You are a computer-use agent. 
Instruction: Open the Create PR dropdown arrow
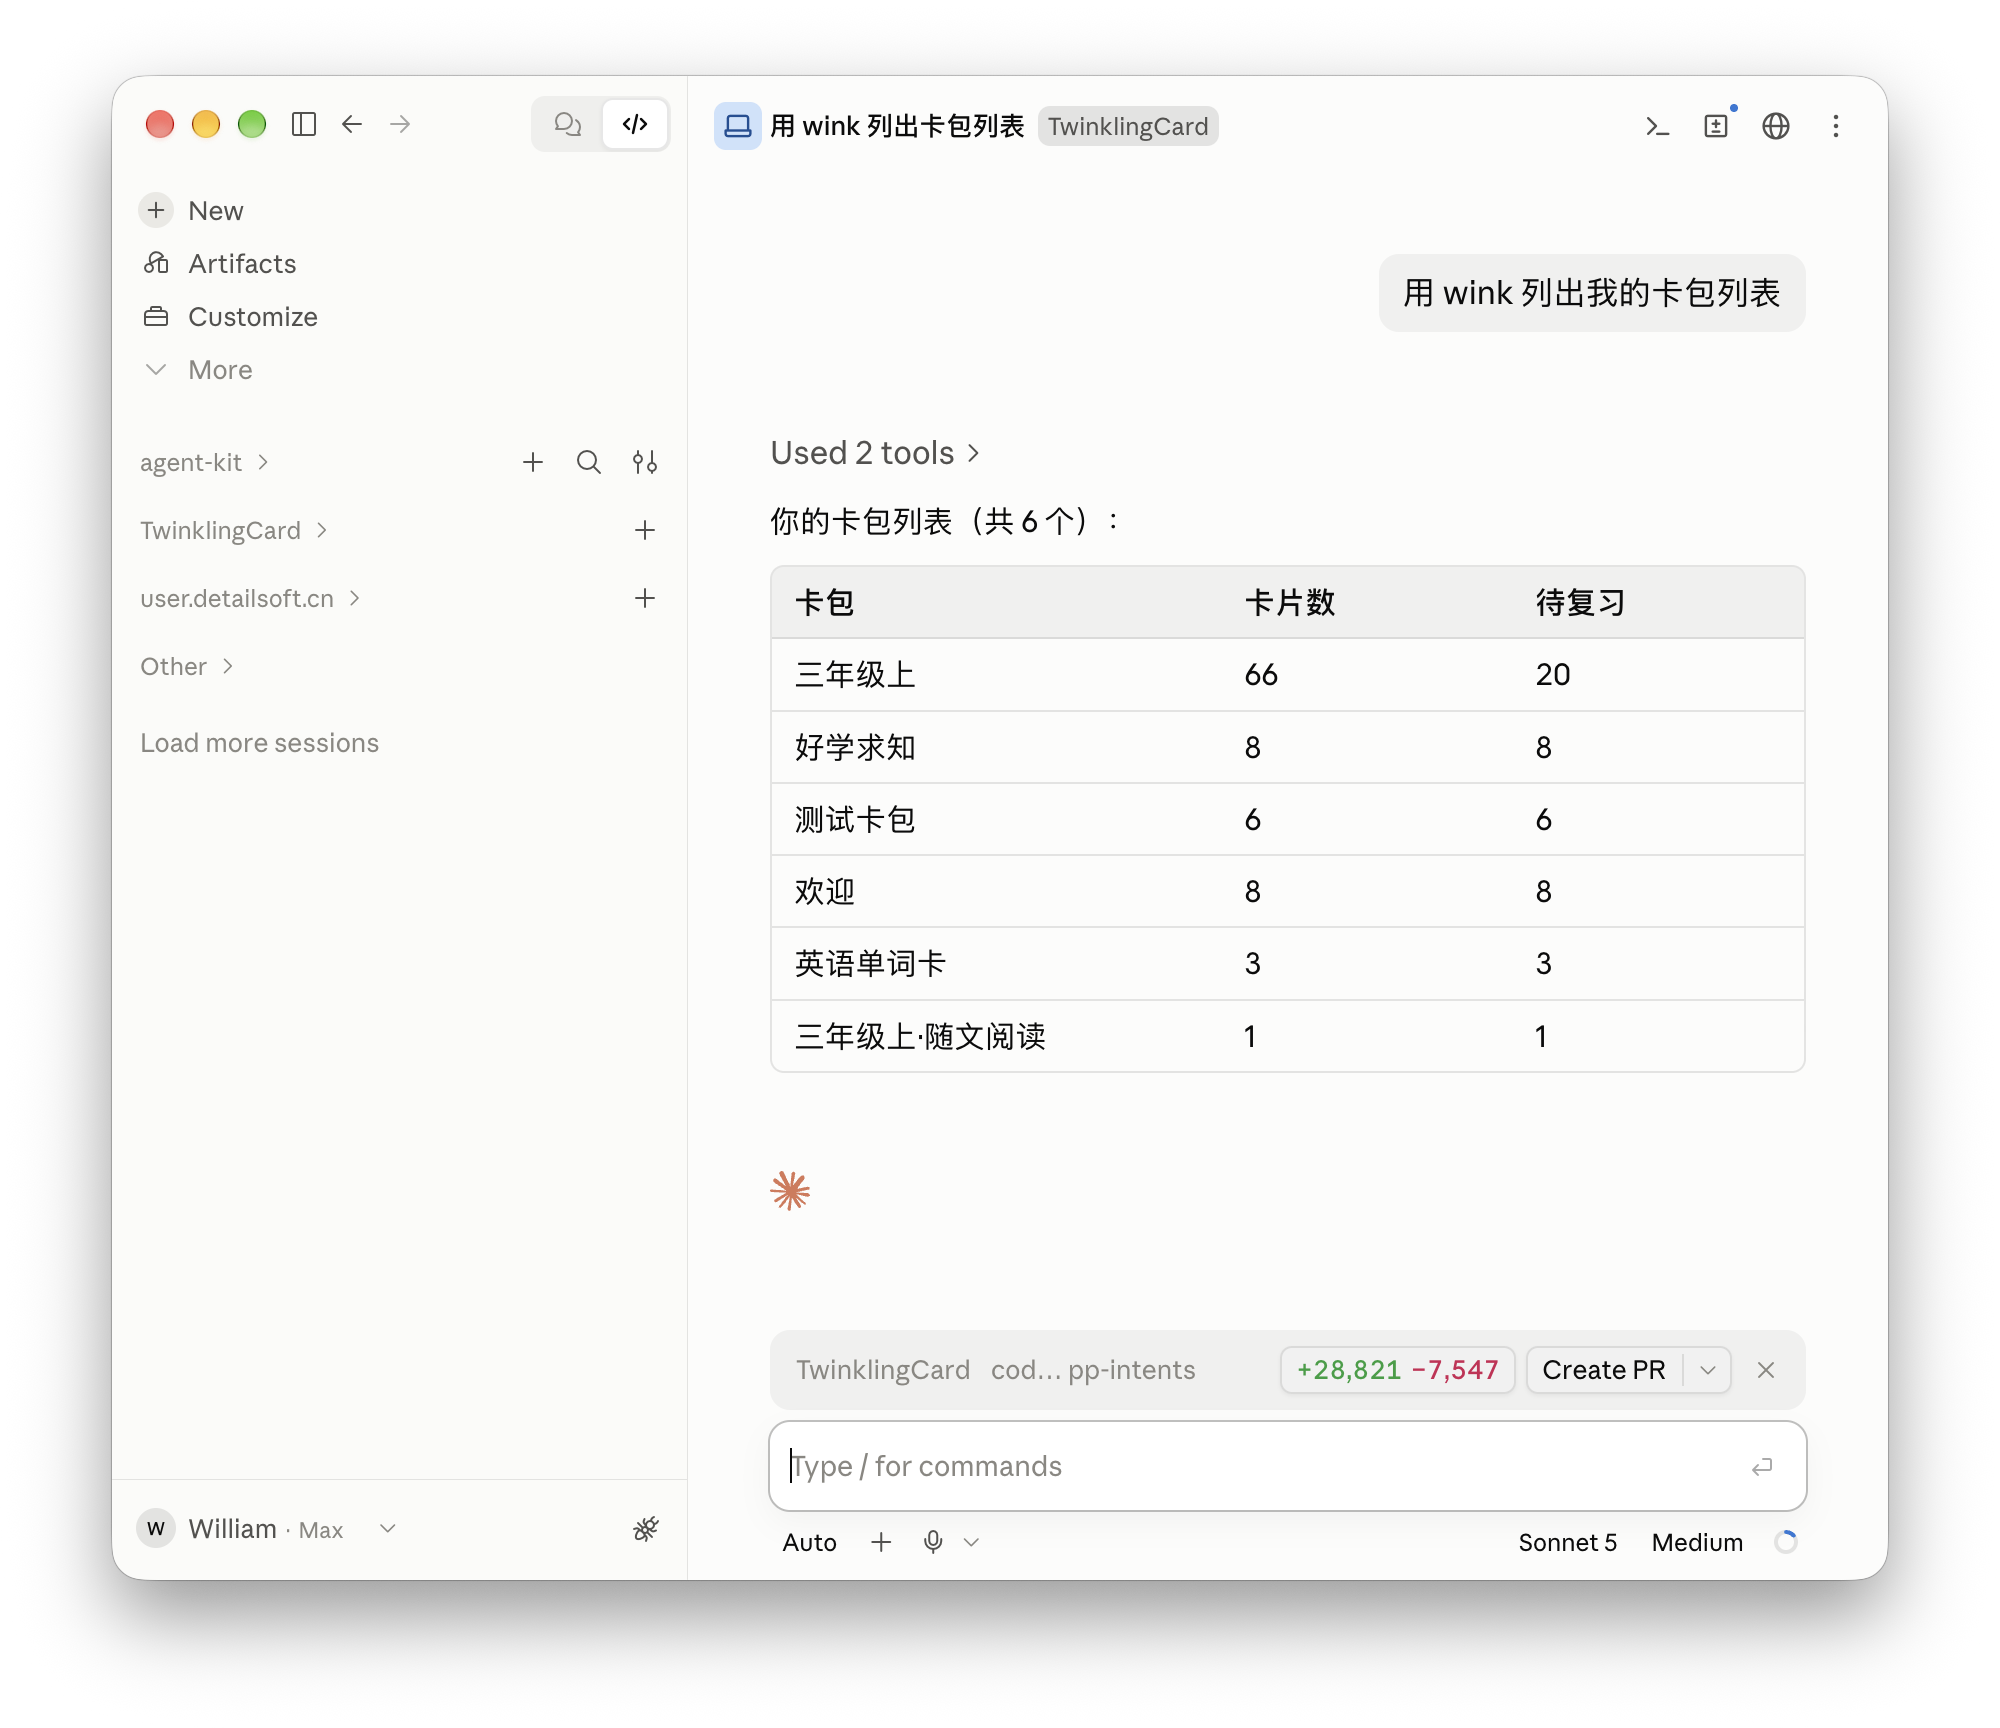click(x=1708, y=1370)
